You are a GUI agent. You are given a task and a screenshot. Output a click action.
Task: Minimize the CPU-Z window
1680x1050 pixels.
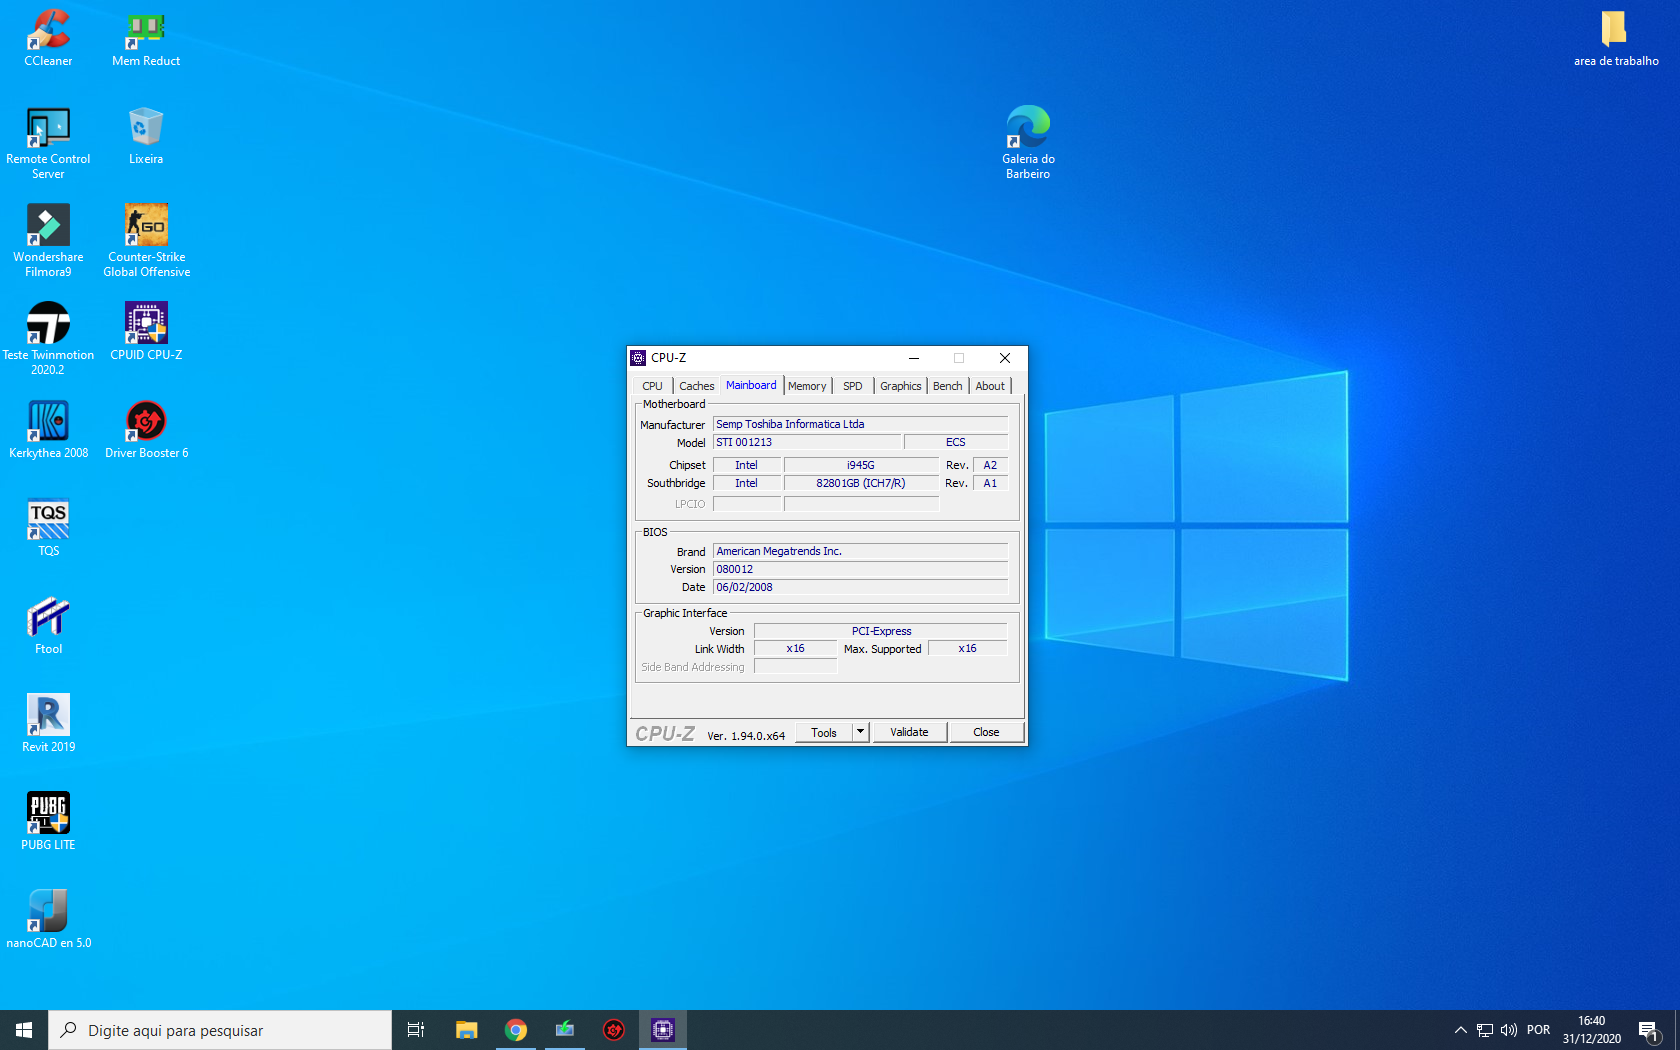pos(914,358)
